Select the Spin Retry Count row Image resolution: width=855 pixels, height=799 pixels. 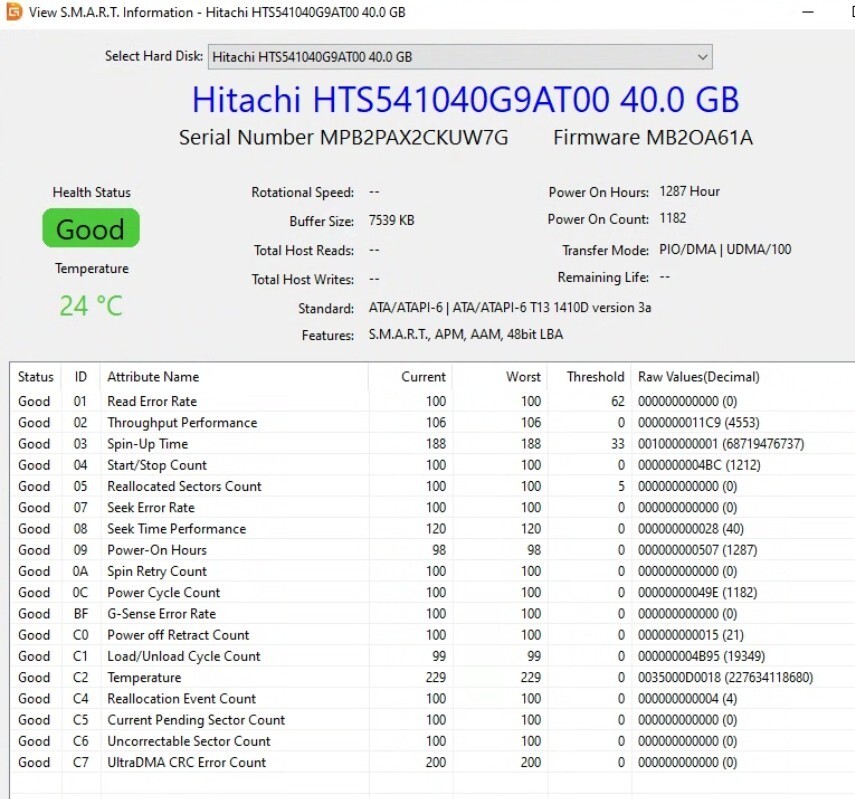coord(432,572)
